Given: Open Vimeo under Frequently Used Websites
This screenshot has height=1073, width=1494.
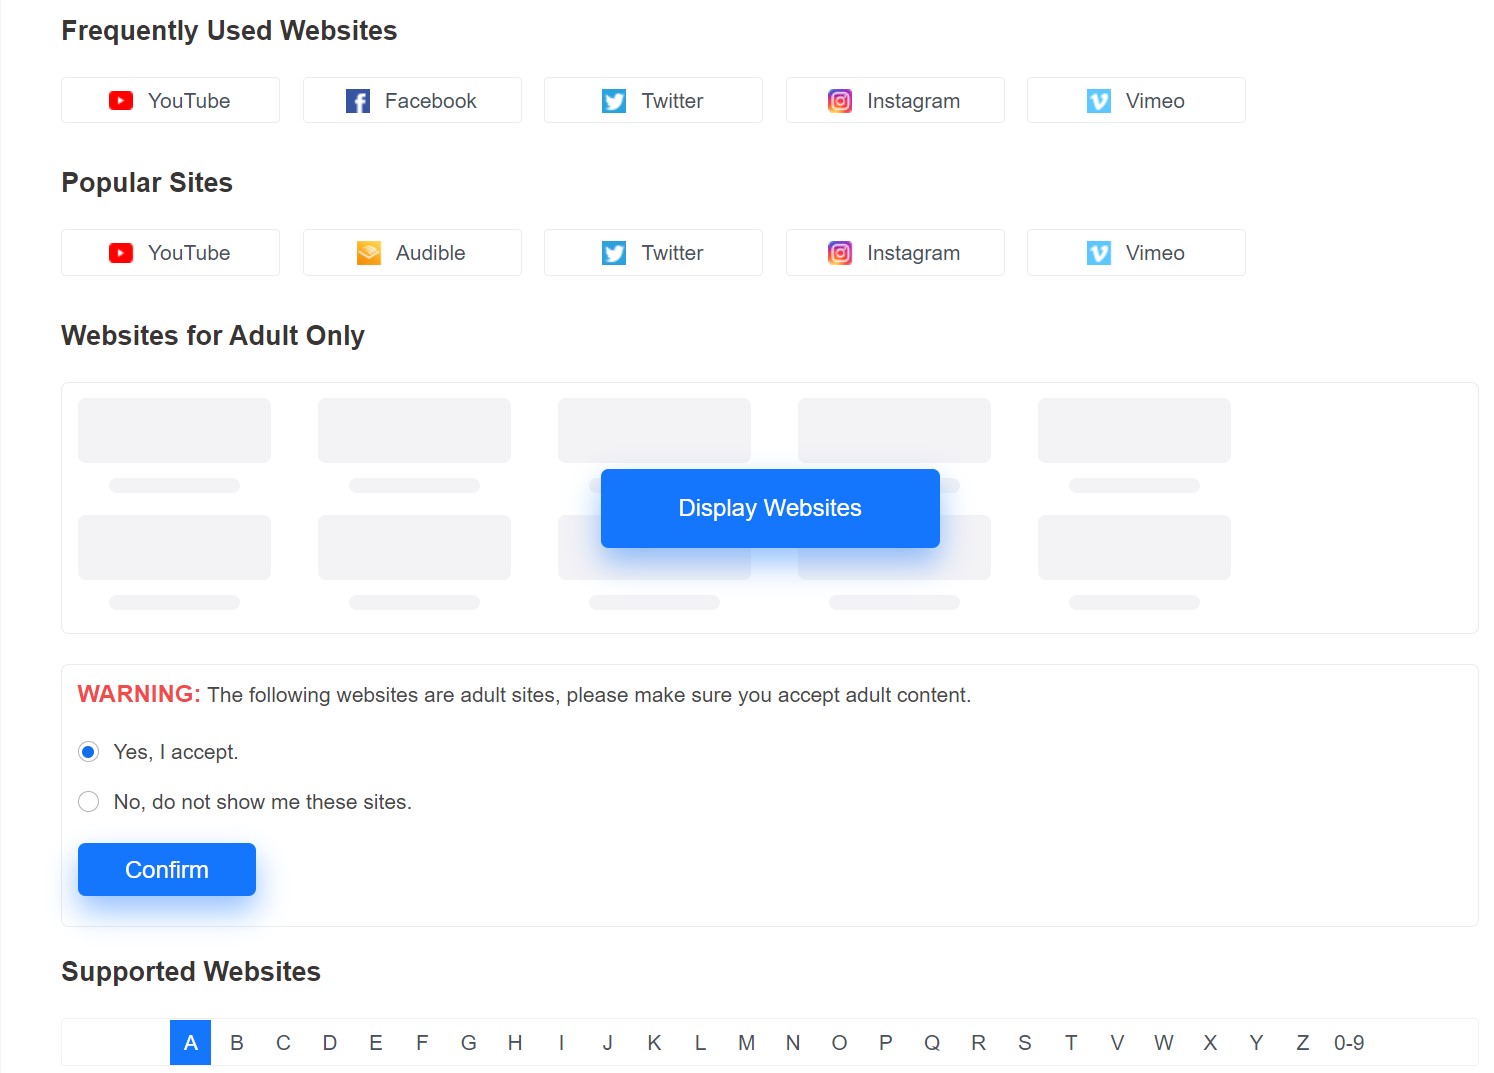Looking at the screenshot, I should (x=1136, y=100).
